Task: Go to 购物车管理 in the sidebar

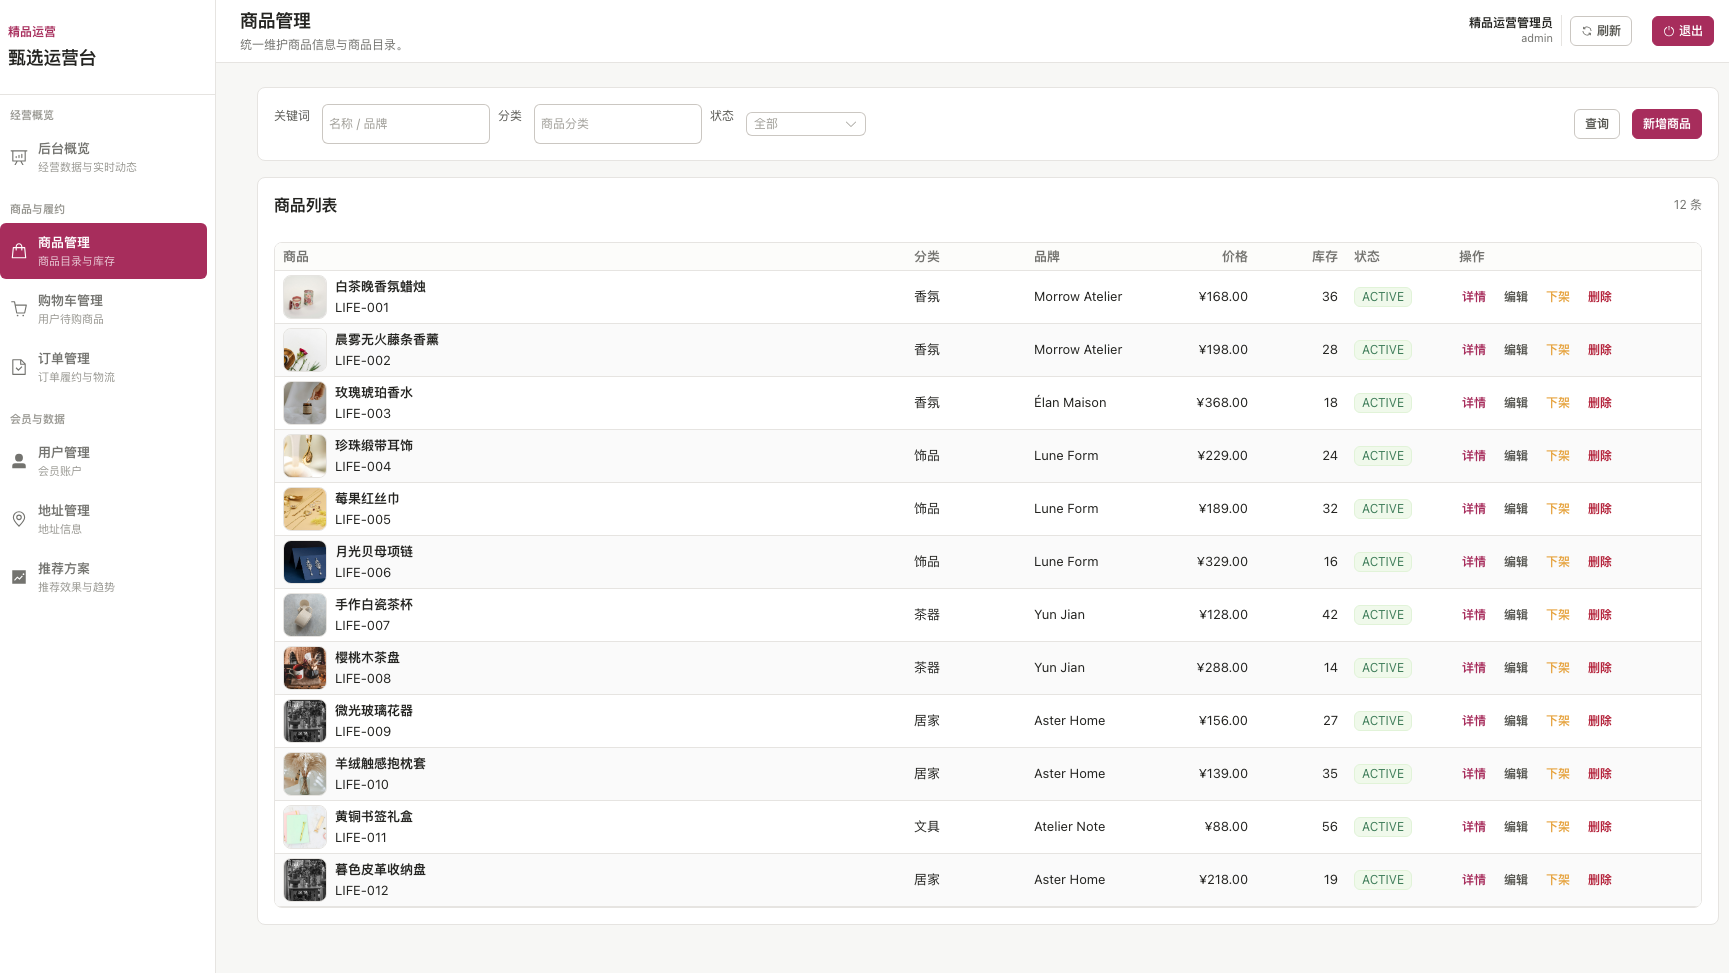Action: click(104, 309)
